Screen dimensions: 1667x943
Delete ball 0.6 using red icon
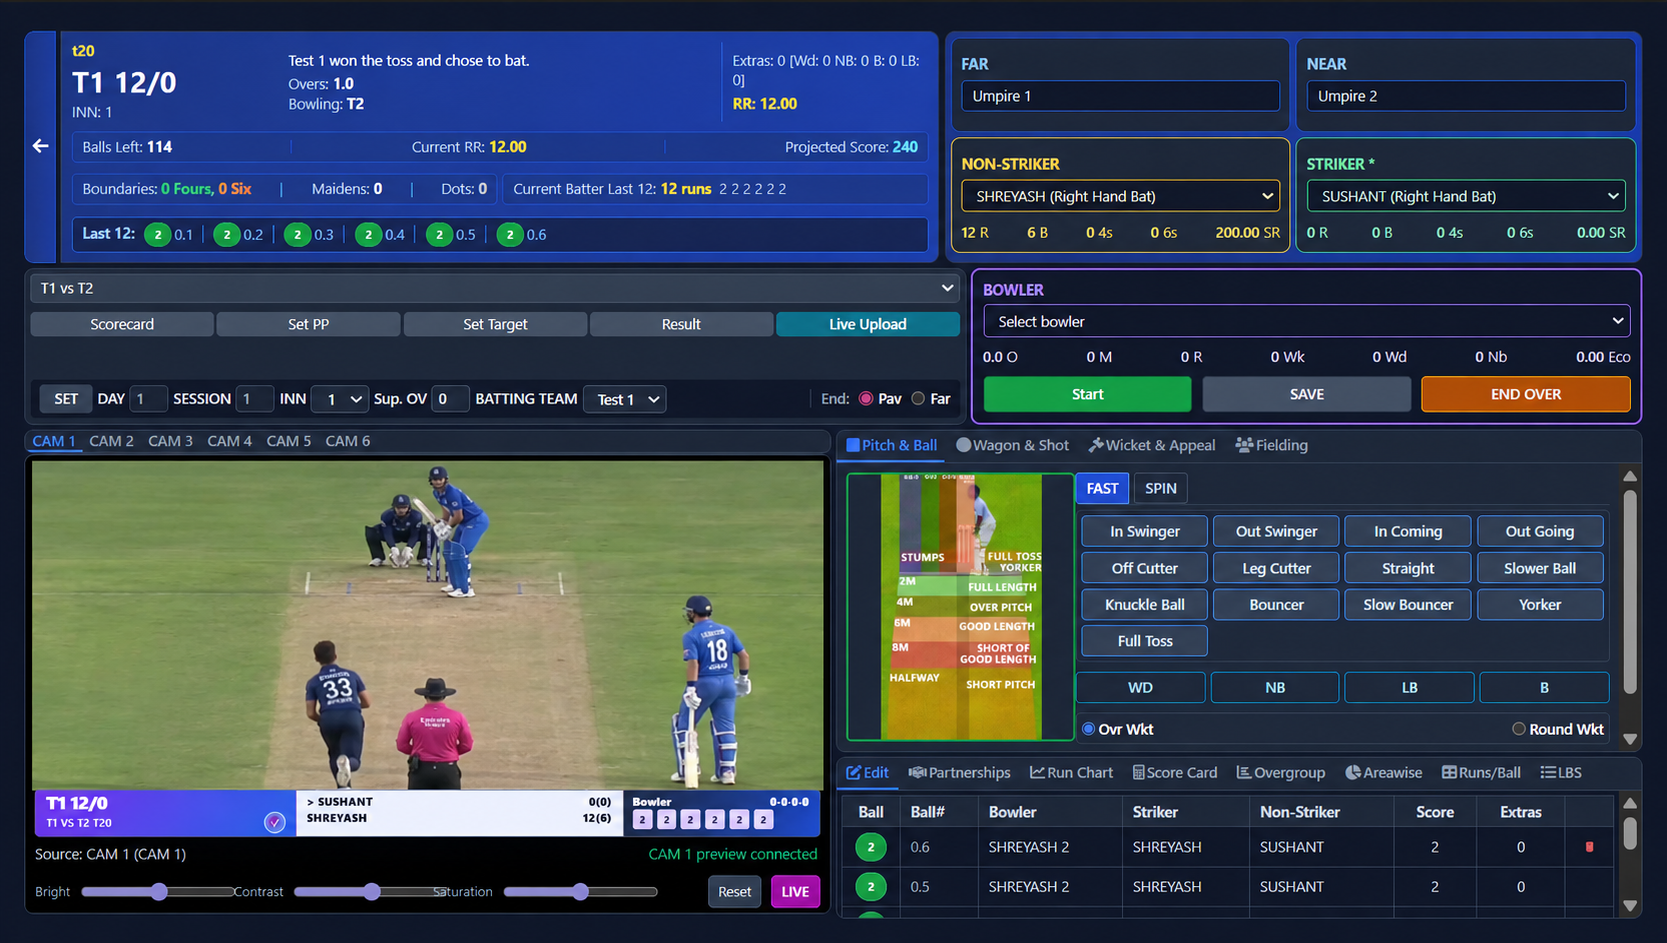[1589, 847]
